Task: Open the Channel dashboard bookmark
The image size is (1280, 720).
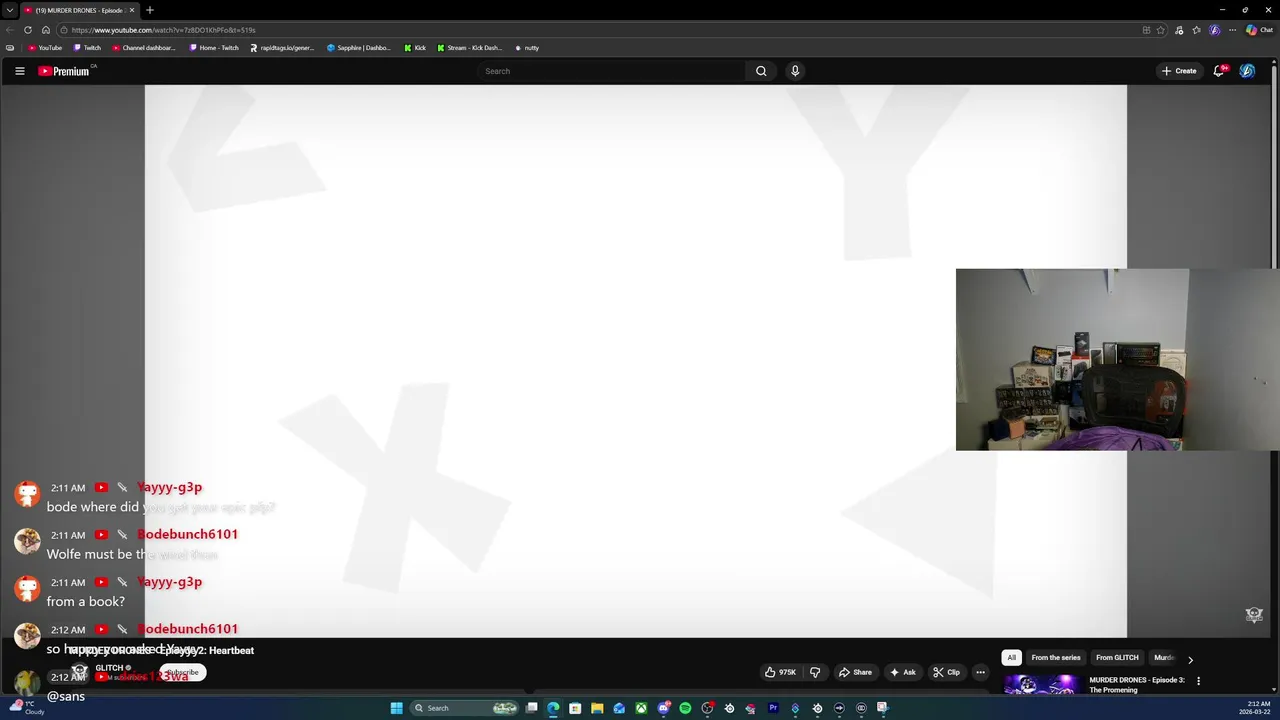Action: [144, 48]
